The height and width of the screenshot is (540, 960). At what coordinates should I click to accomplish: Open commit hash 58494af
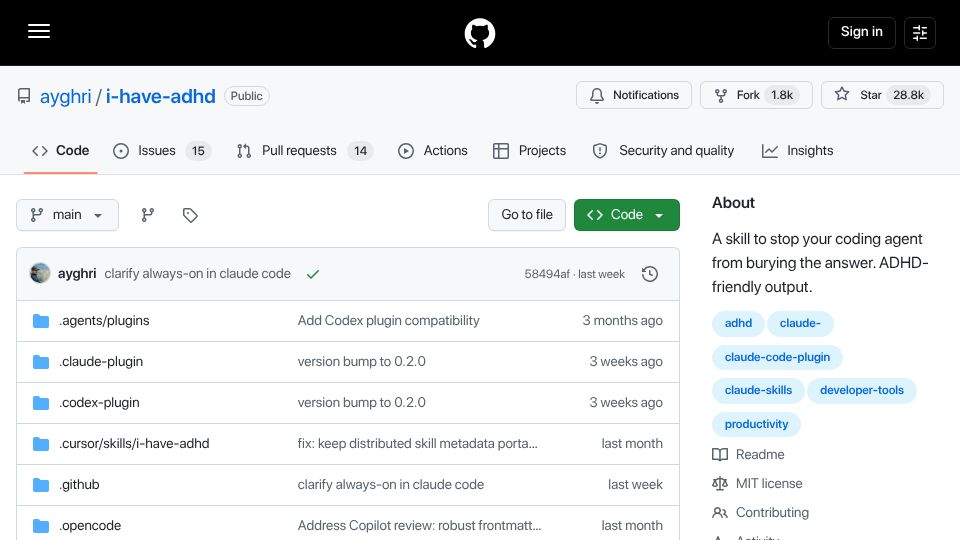tap(547, 274)
